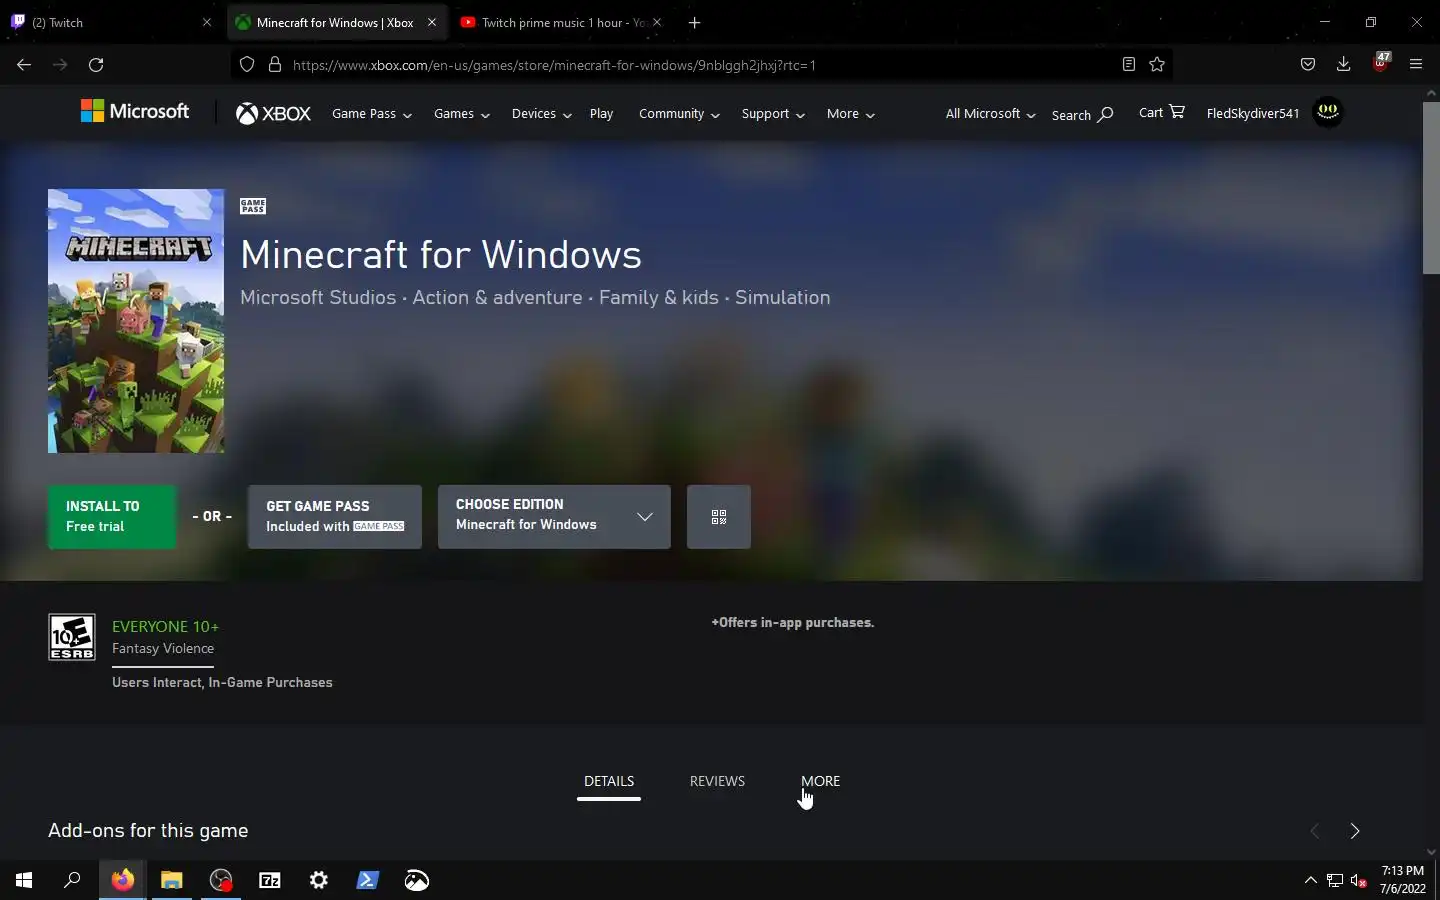Go back to previous page

24,64
